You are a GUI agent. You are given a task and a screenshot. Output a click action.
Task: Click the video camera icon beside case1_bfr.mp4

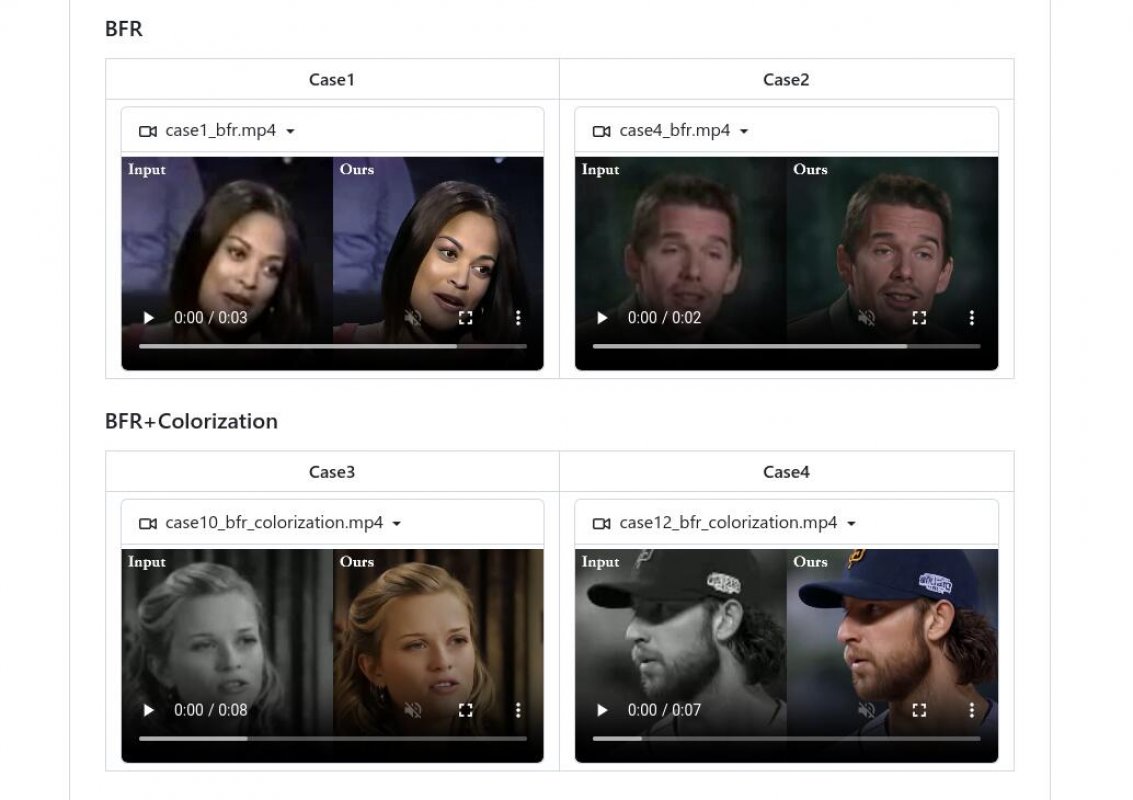point(148,130)
